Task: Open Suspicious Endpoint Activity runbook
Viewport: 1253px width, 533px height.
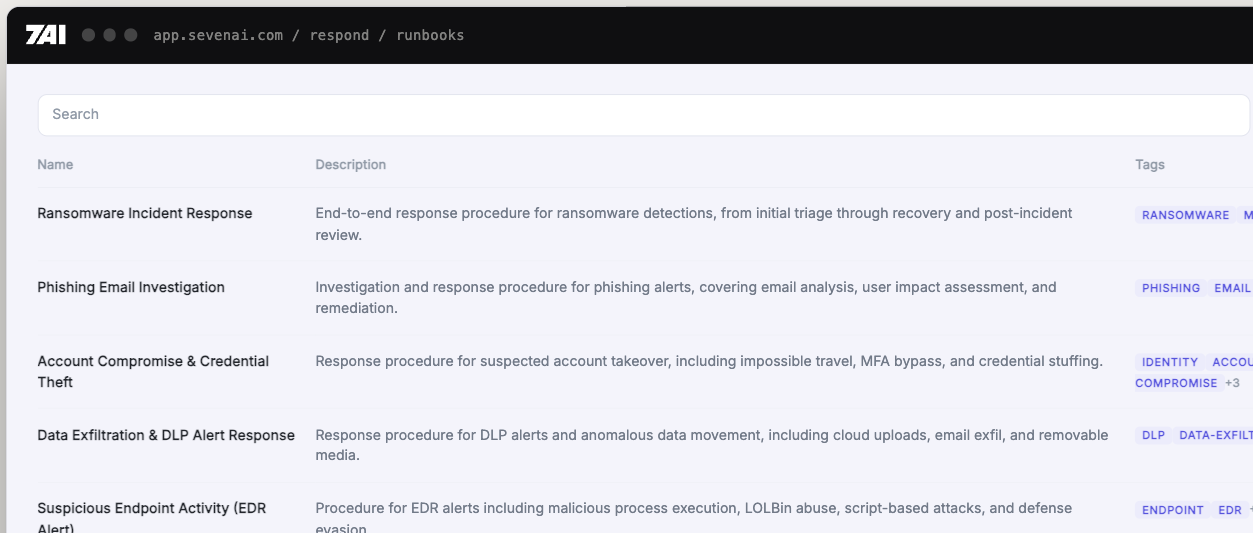Action: (152, 519)
